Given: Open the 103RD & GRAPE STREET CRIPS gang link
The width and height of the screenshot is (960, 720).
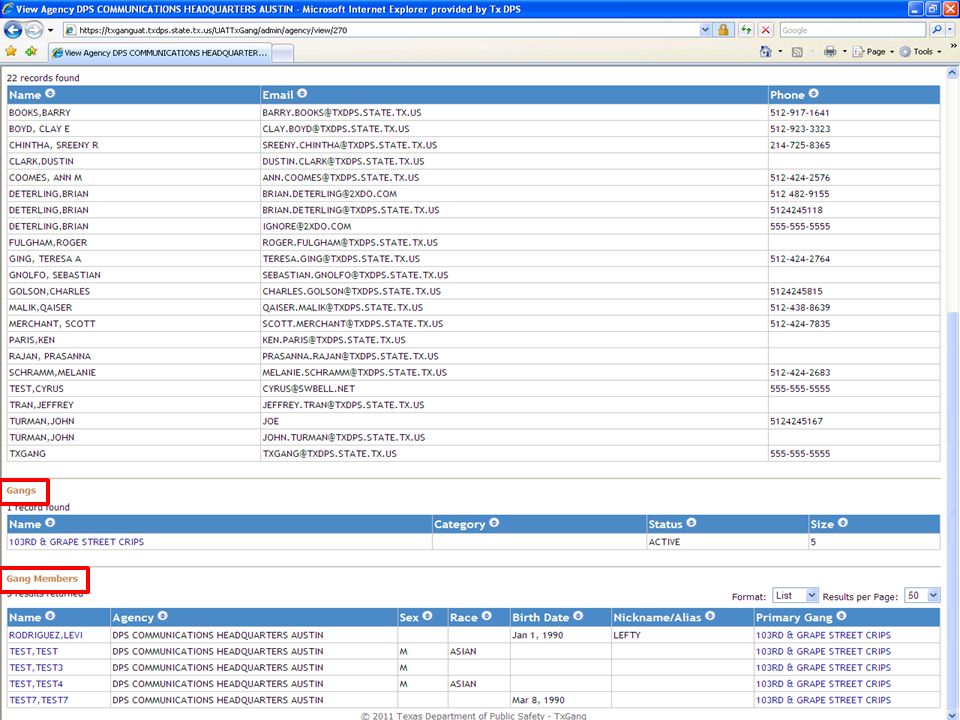Looking at the screenshot, I should 77,542.
